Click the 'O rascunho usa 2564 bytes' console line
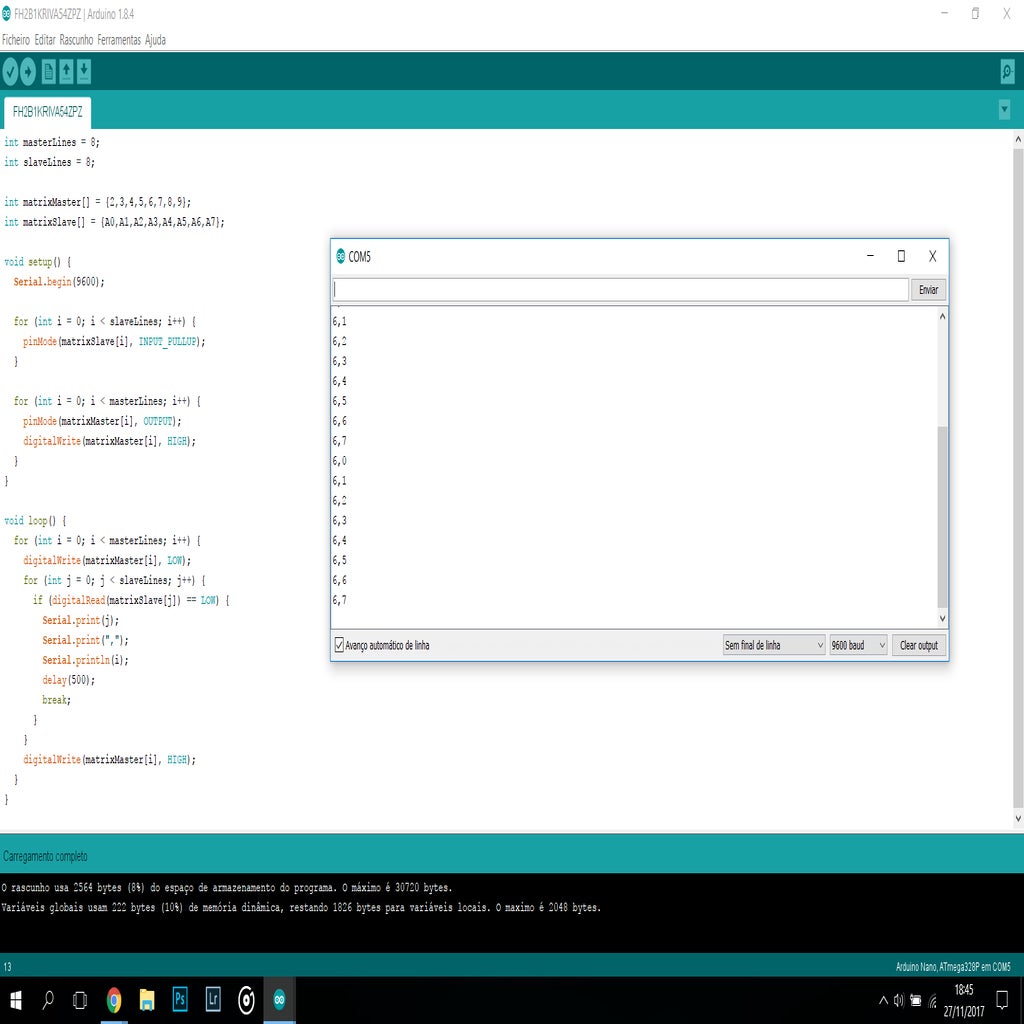 [227, 888]
